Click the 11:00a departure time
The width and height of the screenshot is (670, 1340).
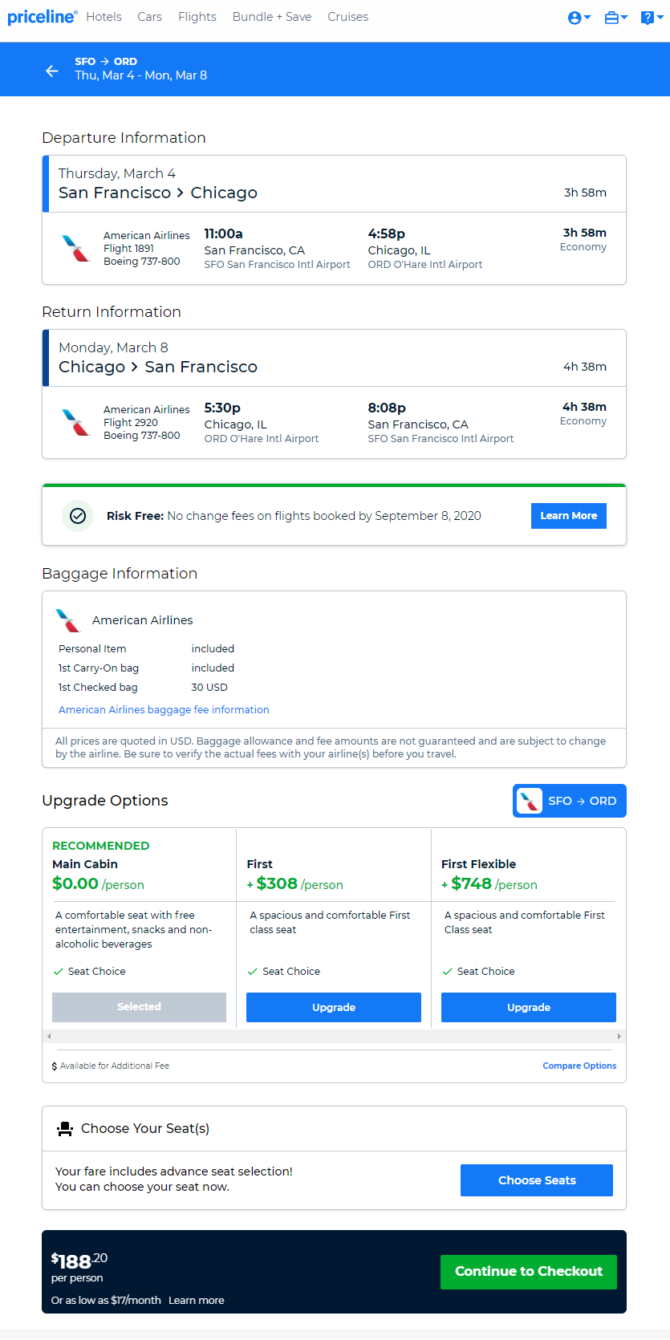coord(225,233)
